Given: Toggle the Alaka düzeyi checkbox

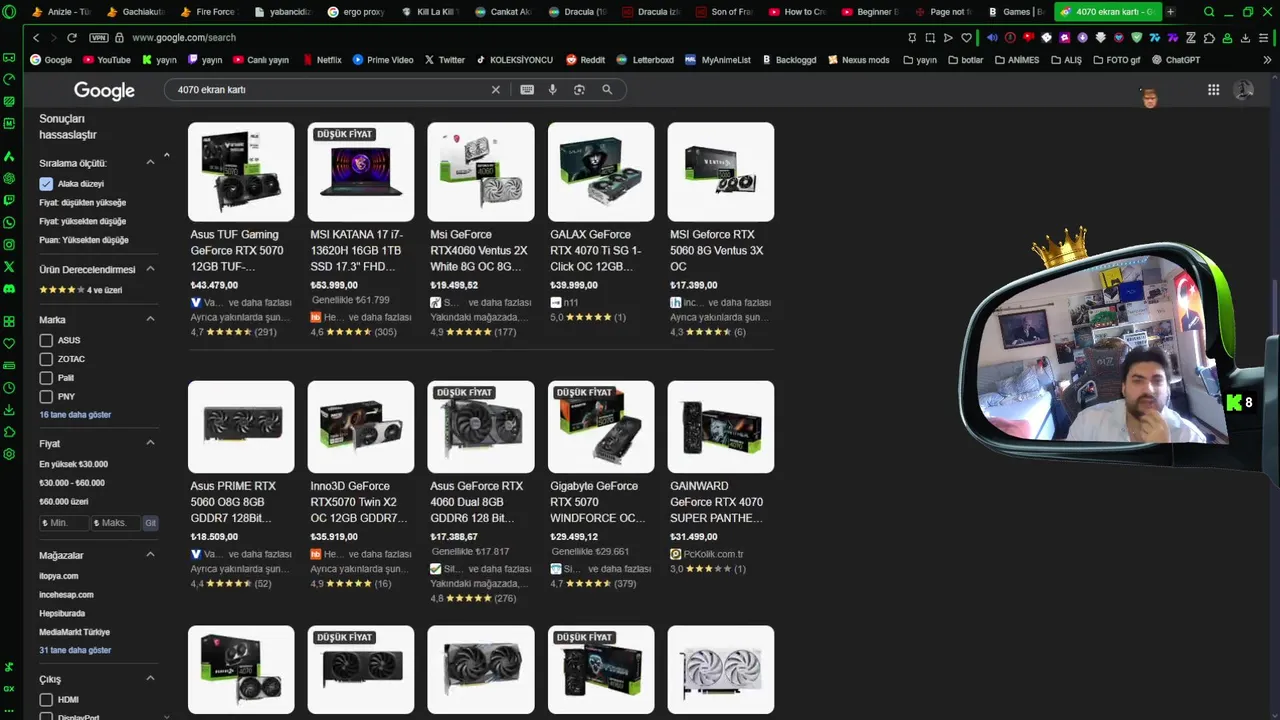Looking at the screenshot, I should 46,184.
